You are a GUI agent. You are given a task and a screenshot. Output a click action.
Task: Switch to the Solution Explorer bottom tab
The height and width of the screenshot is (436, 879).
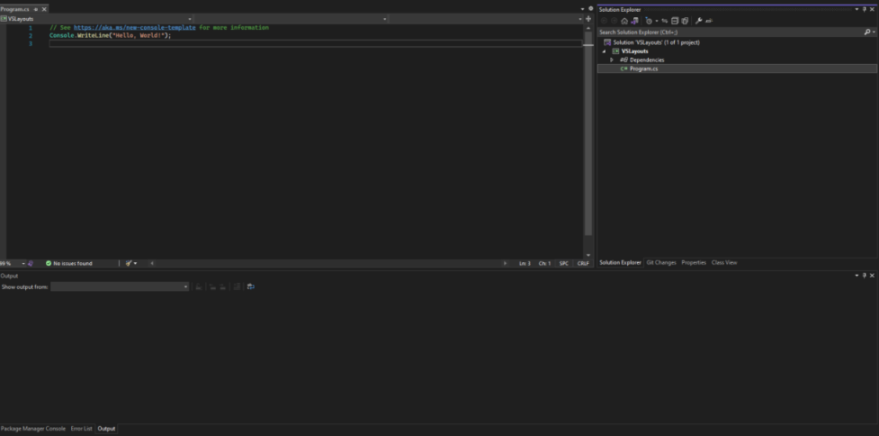tap(620, 262)
